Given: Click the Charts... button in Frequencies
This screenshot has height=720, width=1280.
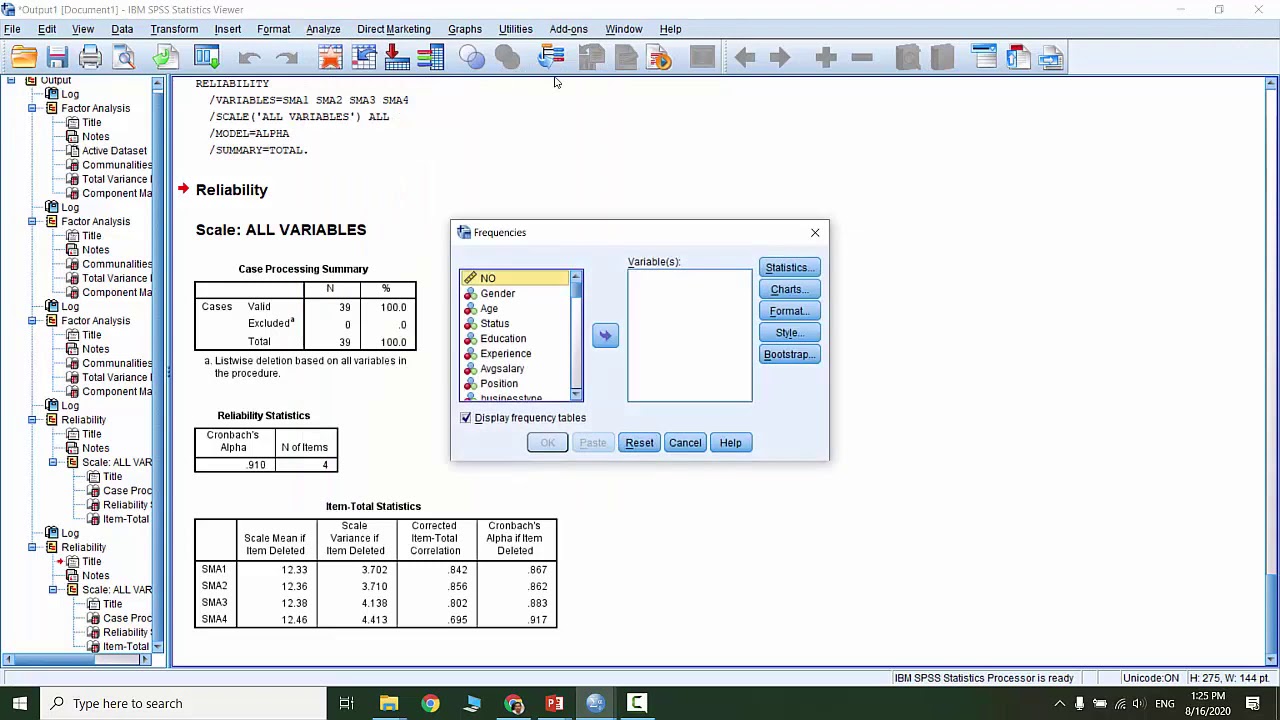Looking at the screenshot, I should [x=790, y=289].
